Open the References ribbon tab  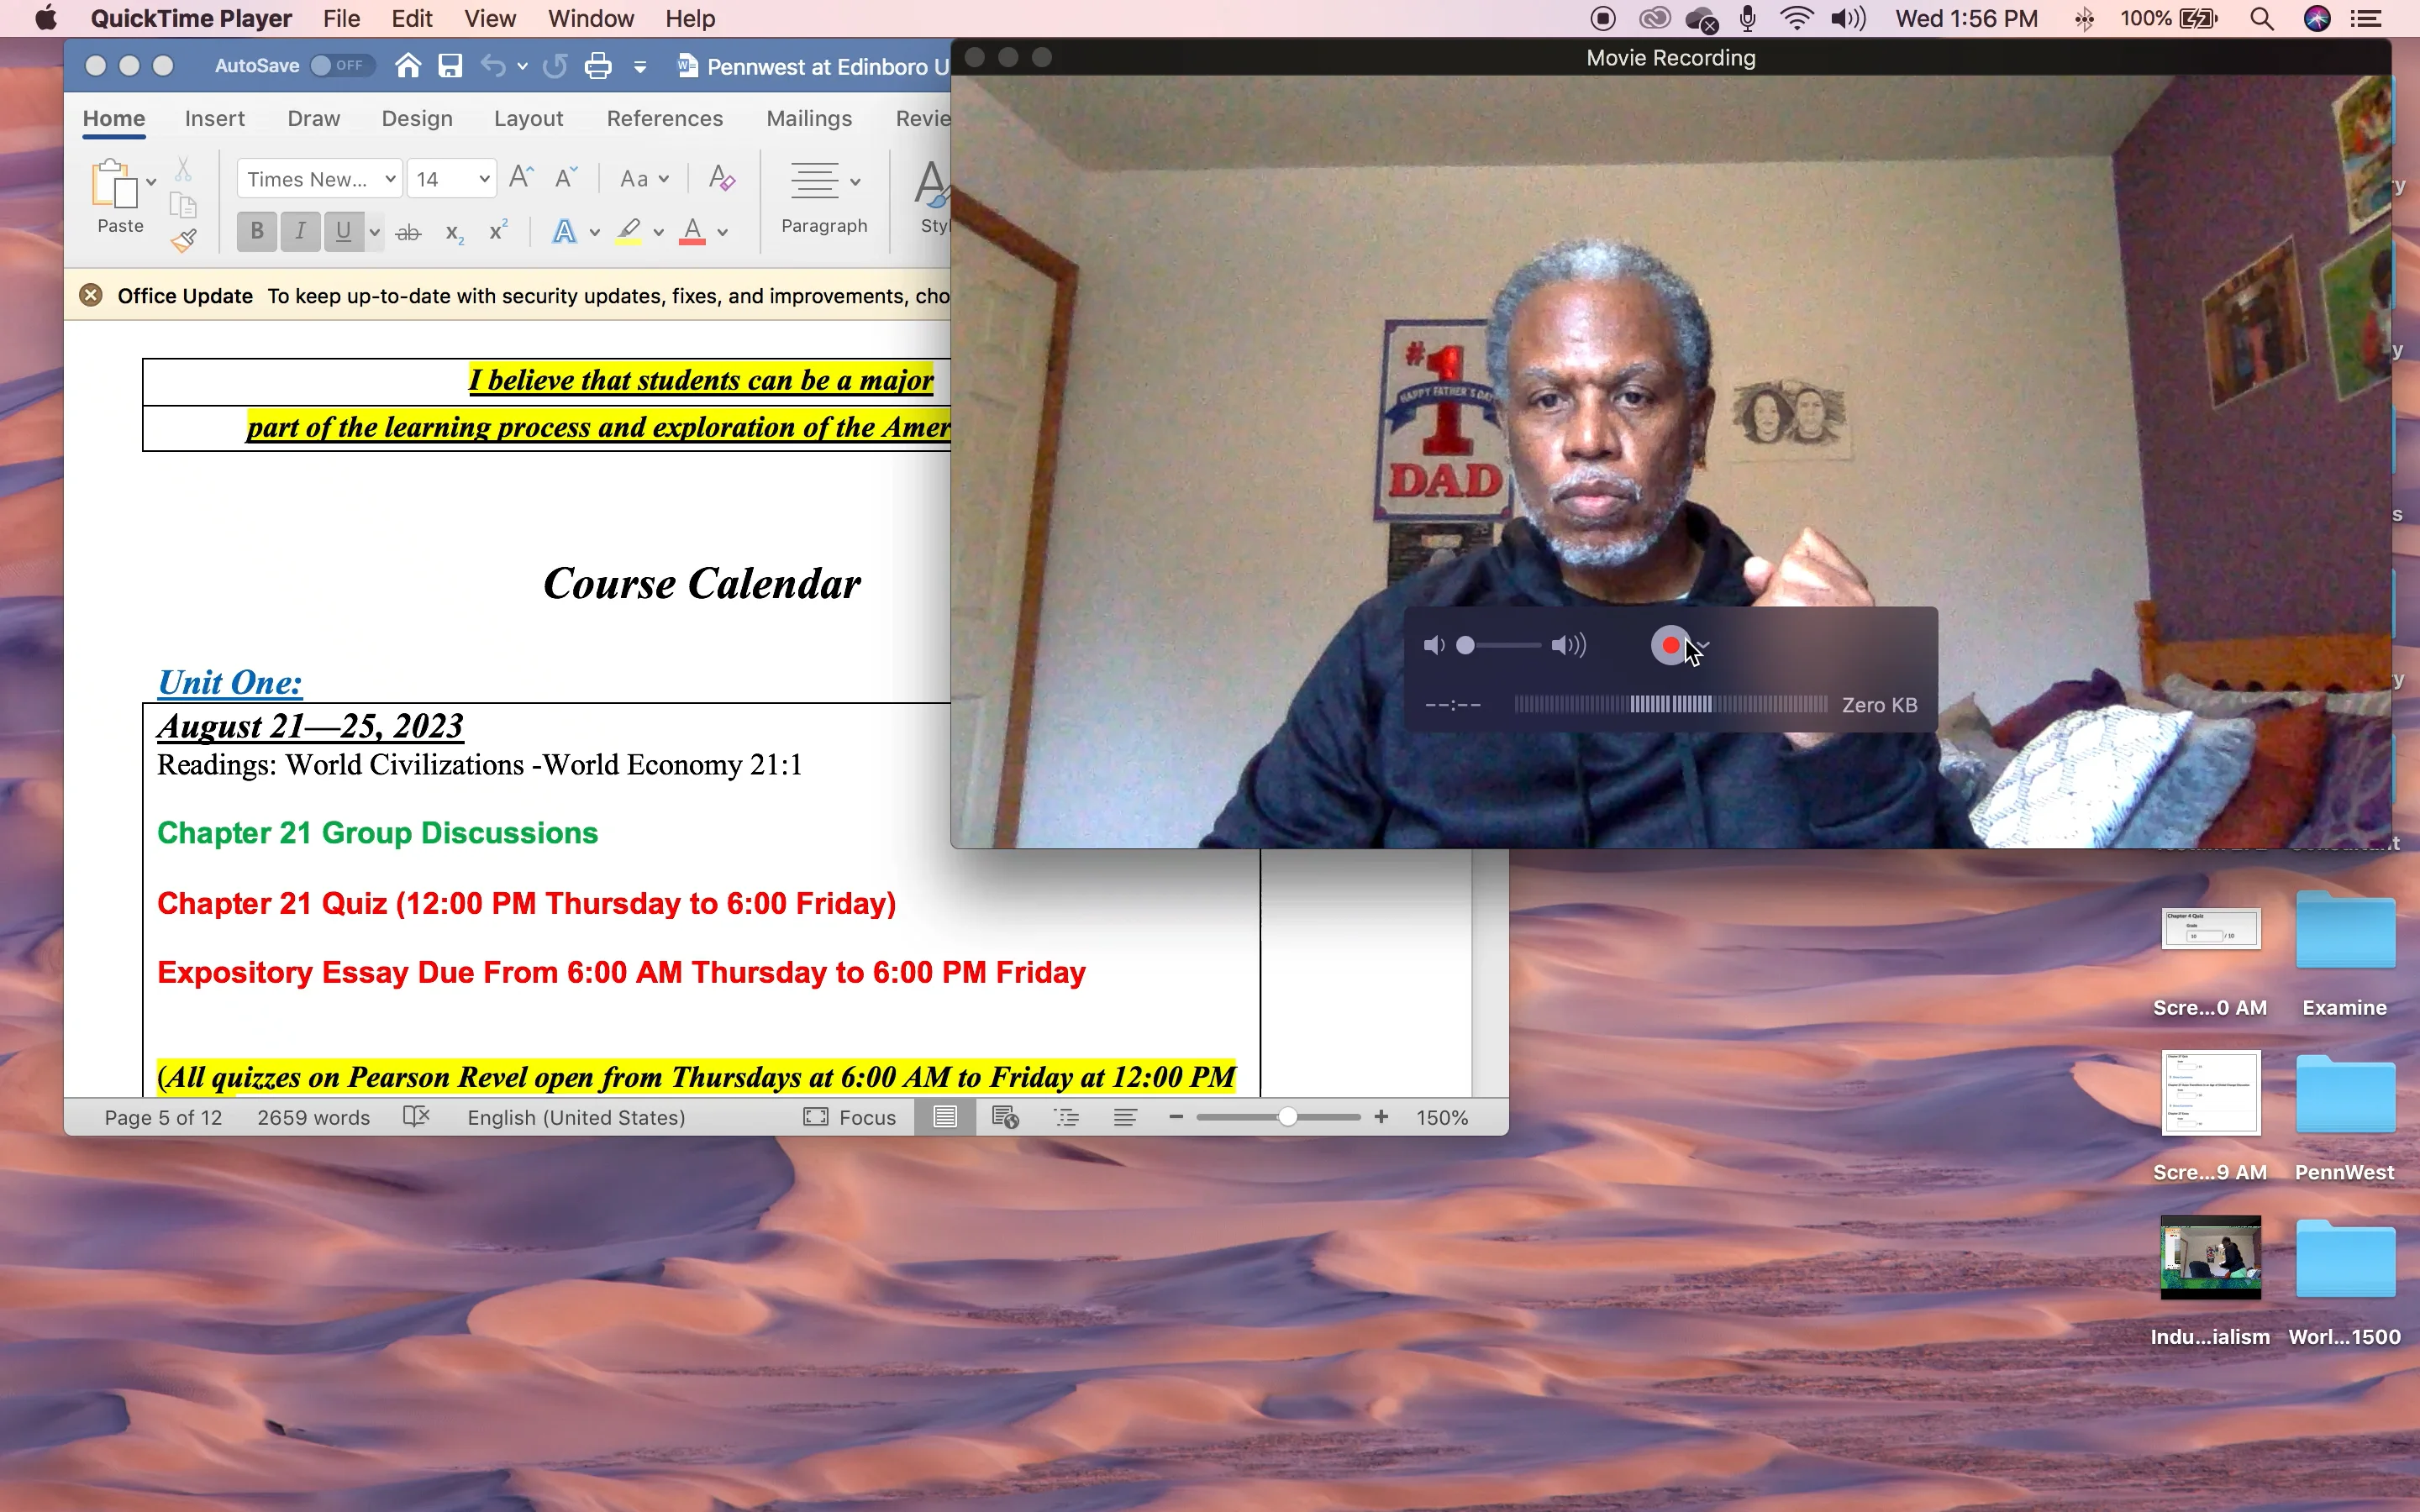click(665, 118)
